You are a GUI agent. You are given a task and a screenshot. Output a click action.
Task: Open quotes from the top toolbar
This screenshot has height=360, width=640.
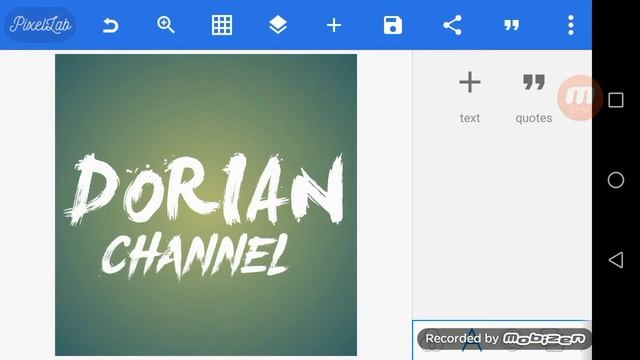[x=511, y=26]
